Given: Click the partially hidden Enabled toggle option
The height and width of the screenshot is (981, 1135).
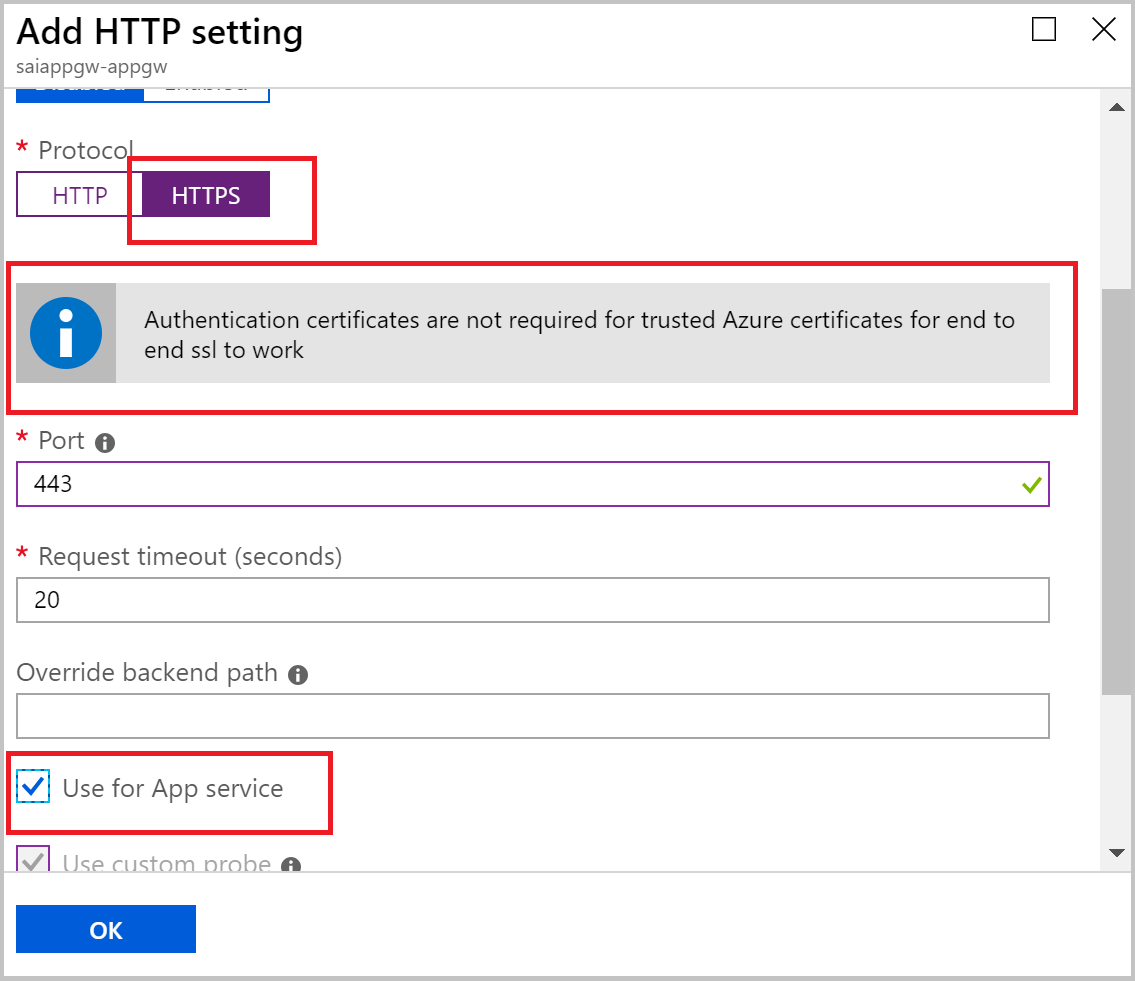Looking at the screenshot, I should tap(206, 93).
